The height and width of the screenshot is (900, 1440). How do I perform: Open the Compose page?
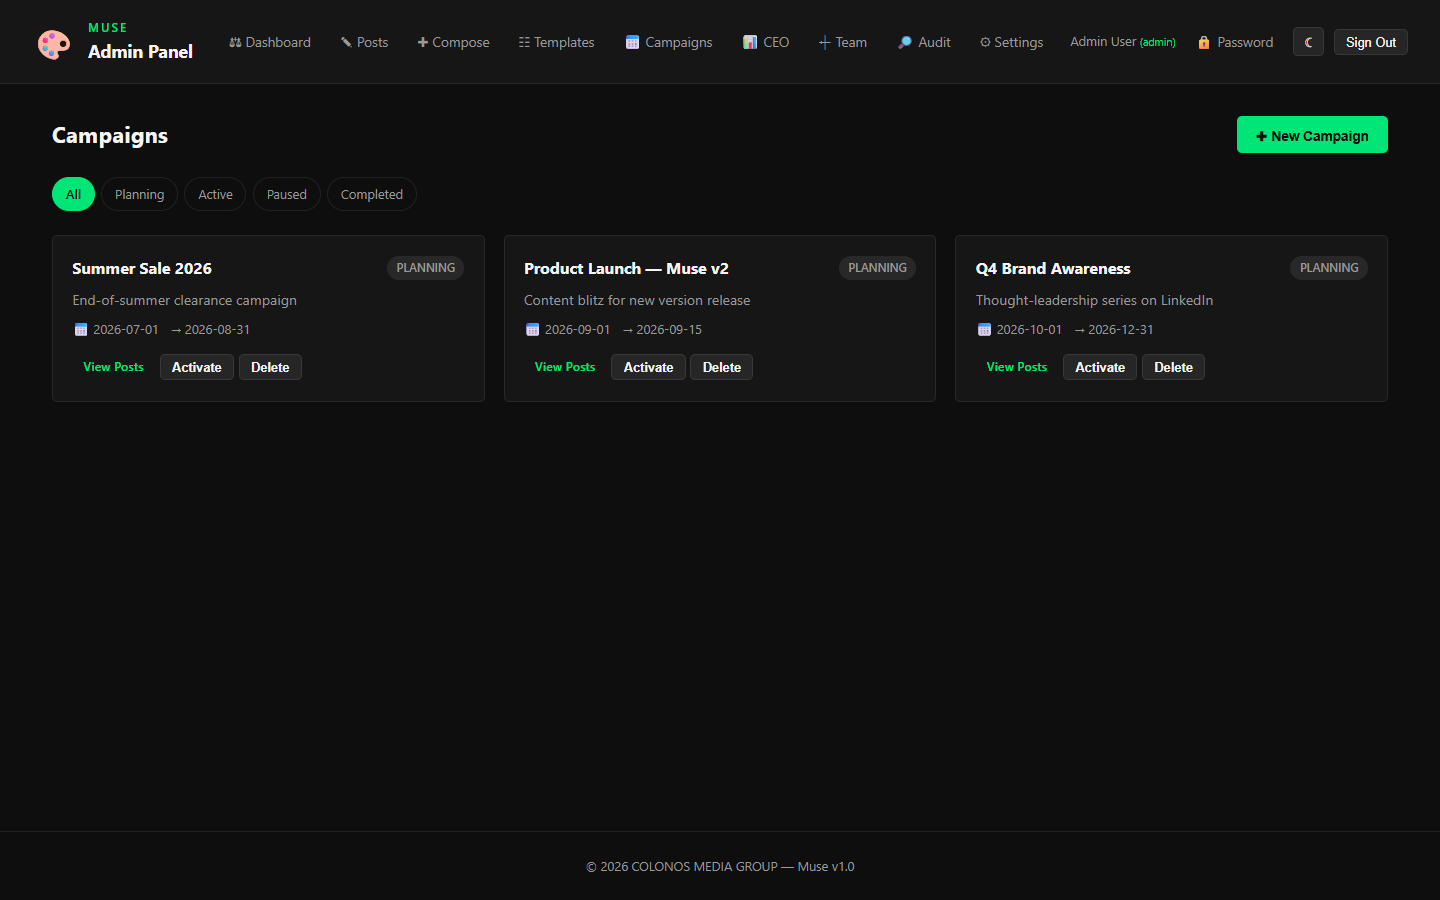(453, 42)
